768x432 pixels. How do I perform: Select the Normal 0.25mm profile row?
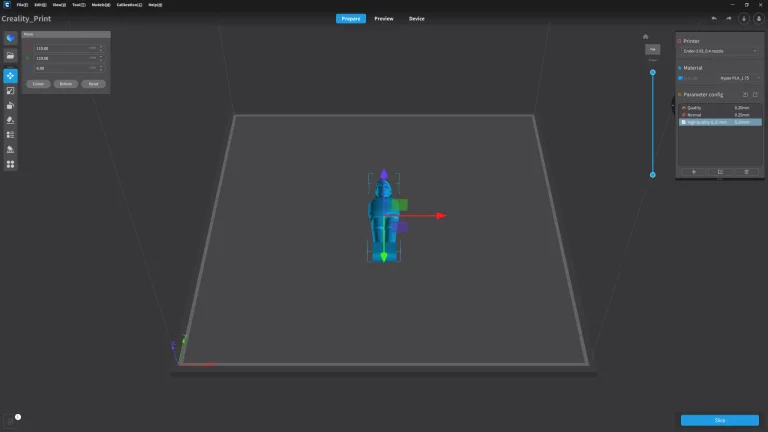click(720, 115)
